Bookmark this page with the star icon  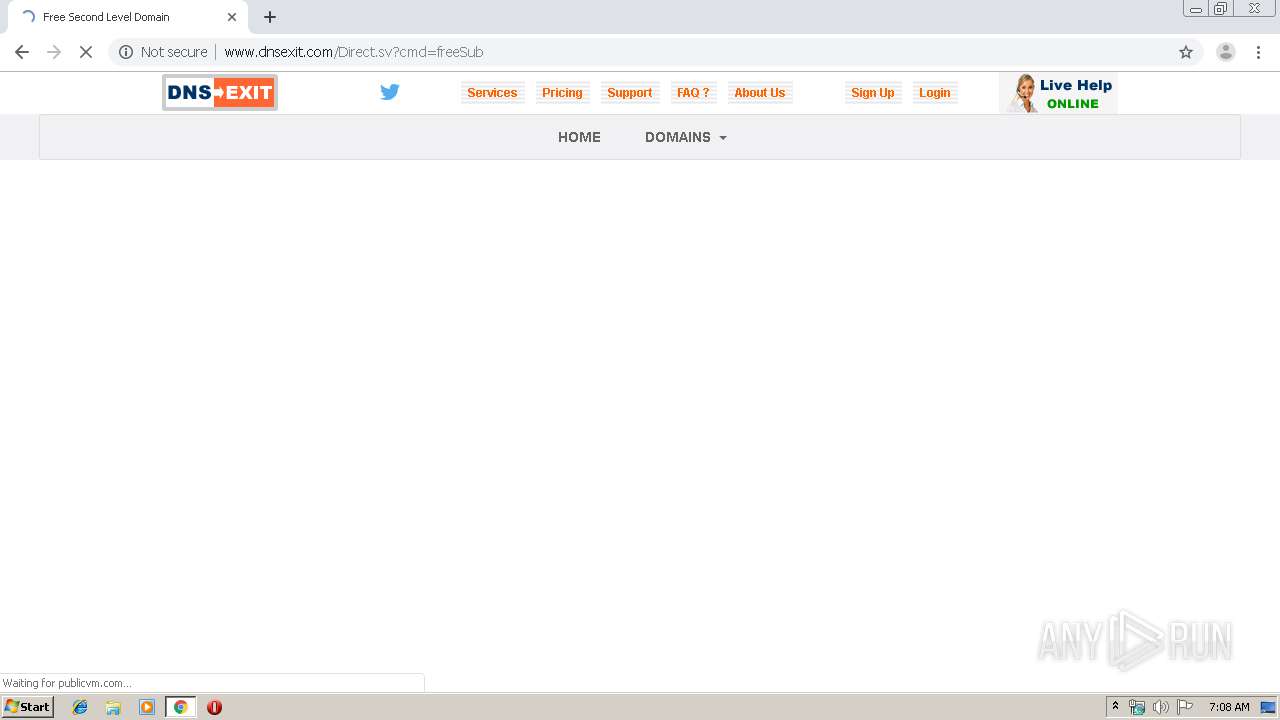coord(1186,52)
